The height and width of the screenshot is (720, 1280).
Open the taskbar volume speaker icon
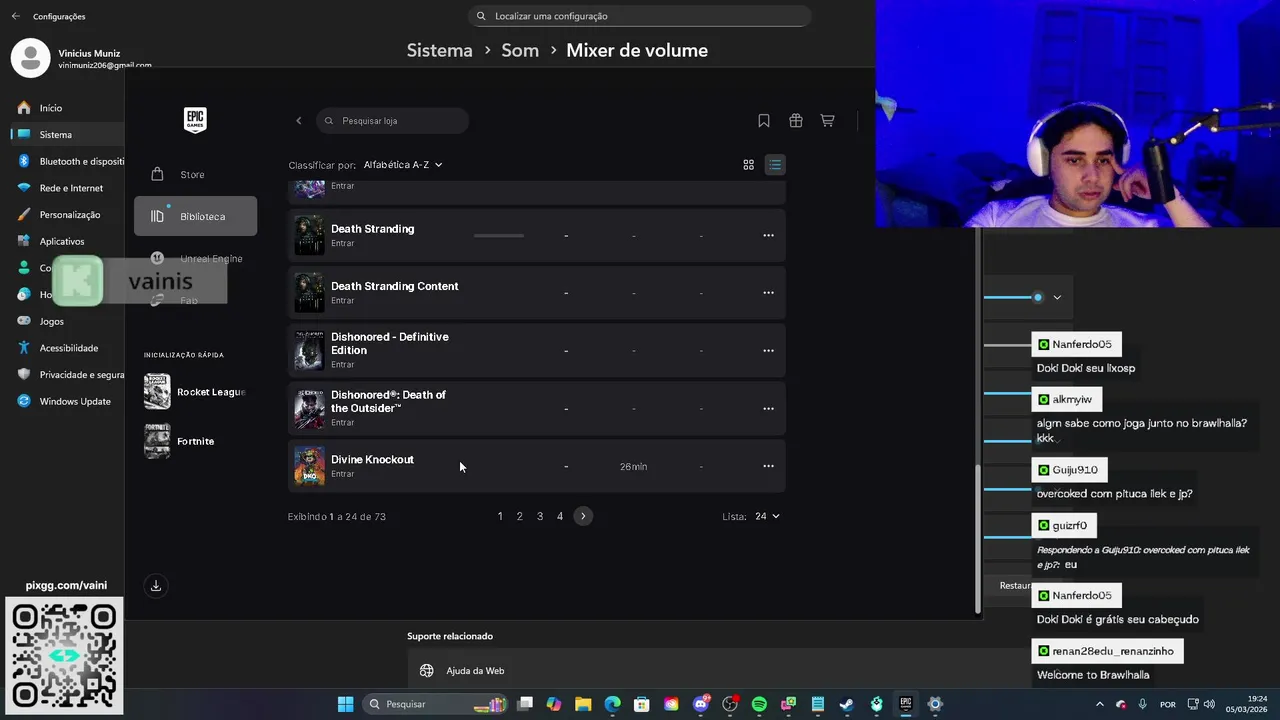(x=1209, y=704)
